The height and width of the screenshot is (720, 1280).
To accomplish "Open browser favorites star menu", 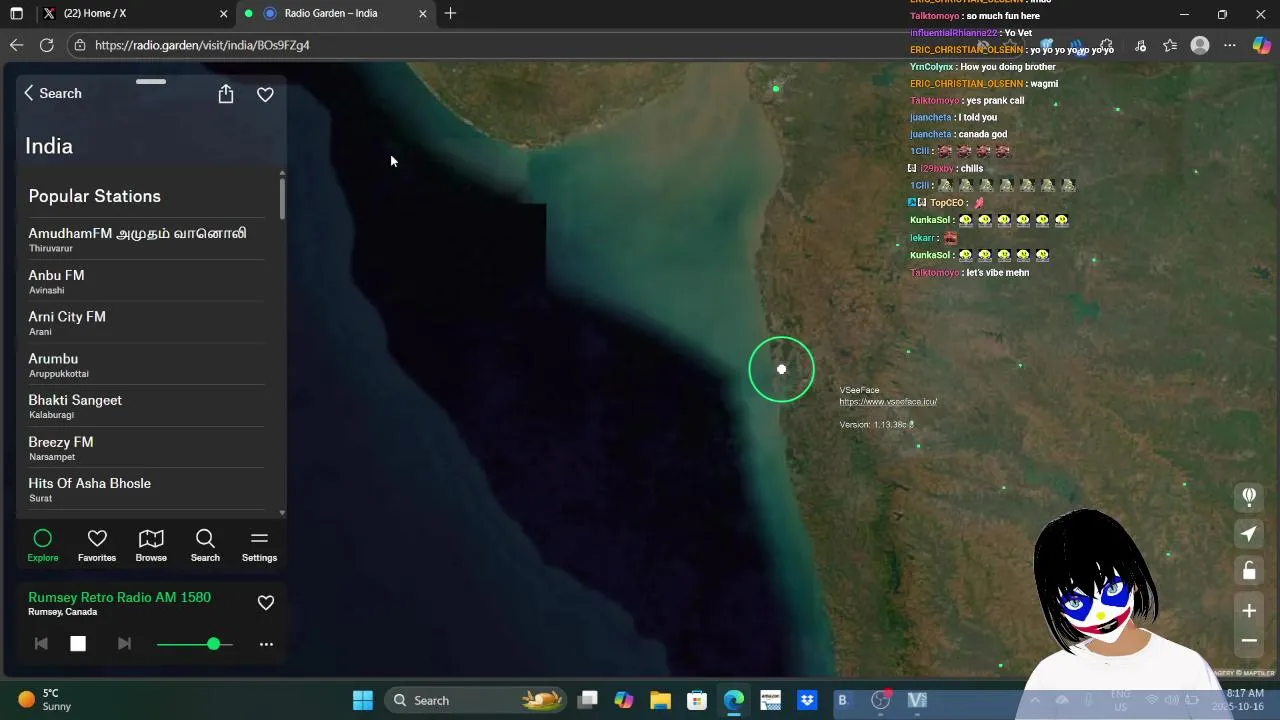I will tap(1170, 45).
